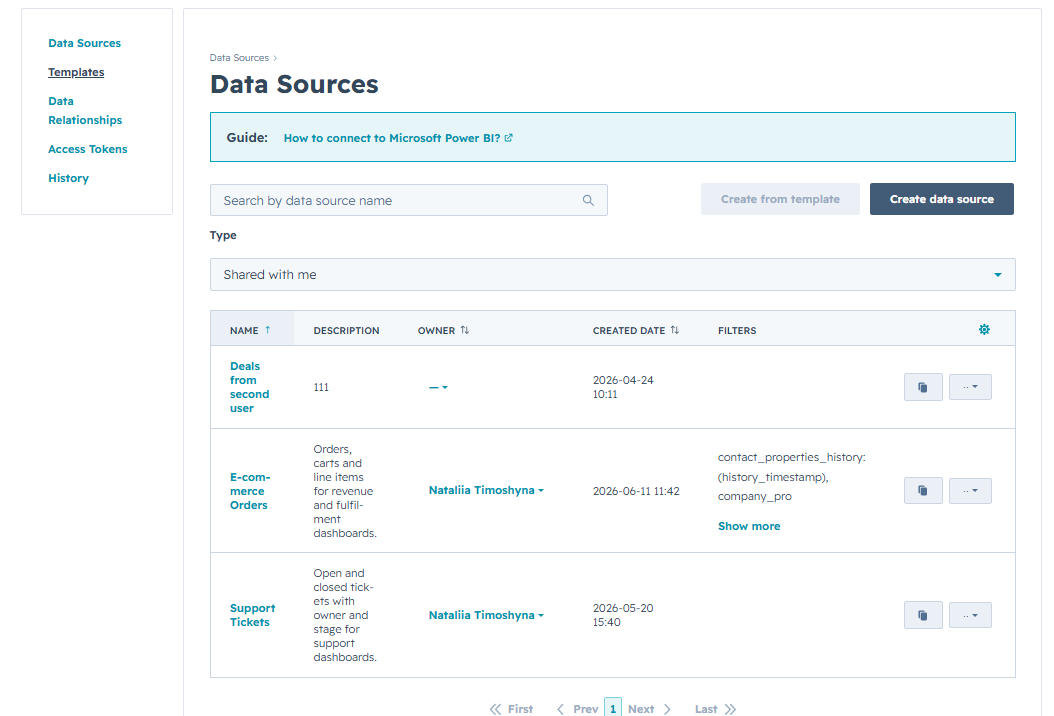Click the search magnifier icon
This screenshot has height=716, width=1054.
click(588, 200)
